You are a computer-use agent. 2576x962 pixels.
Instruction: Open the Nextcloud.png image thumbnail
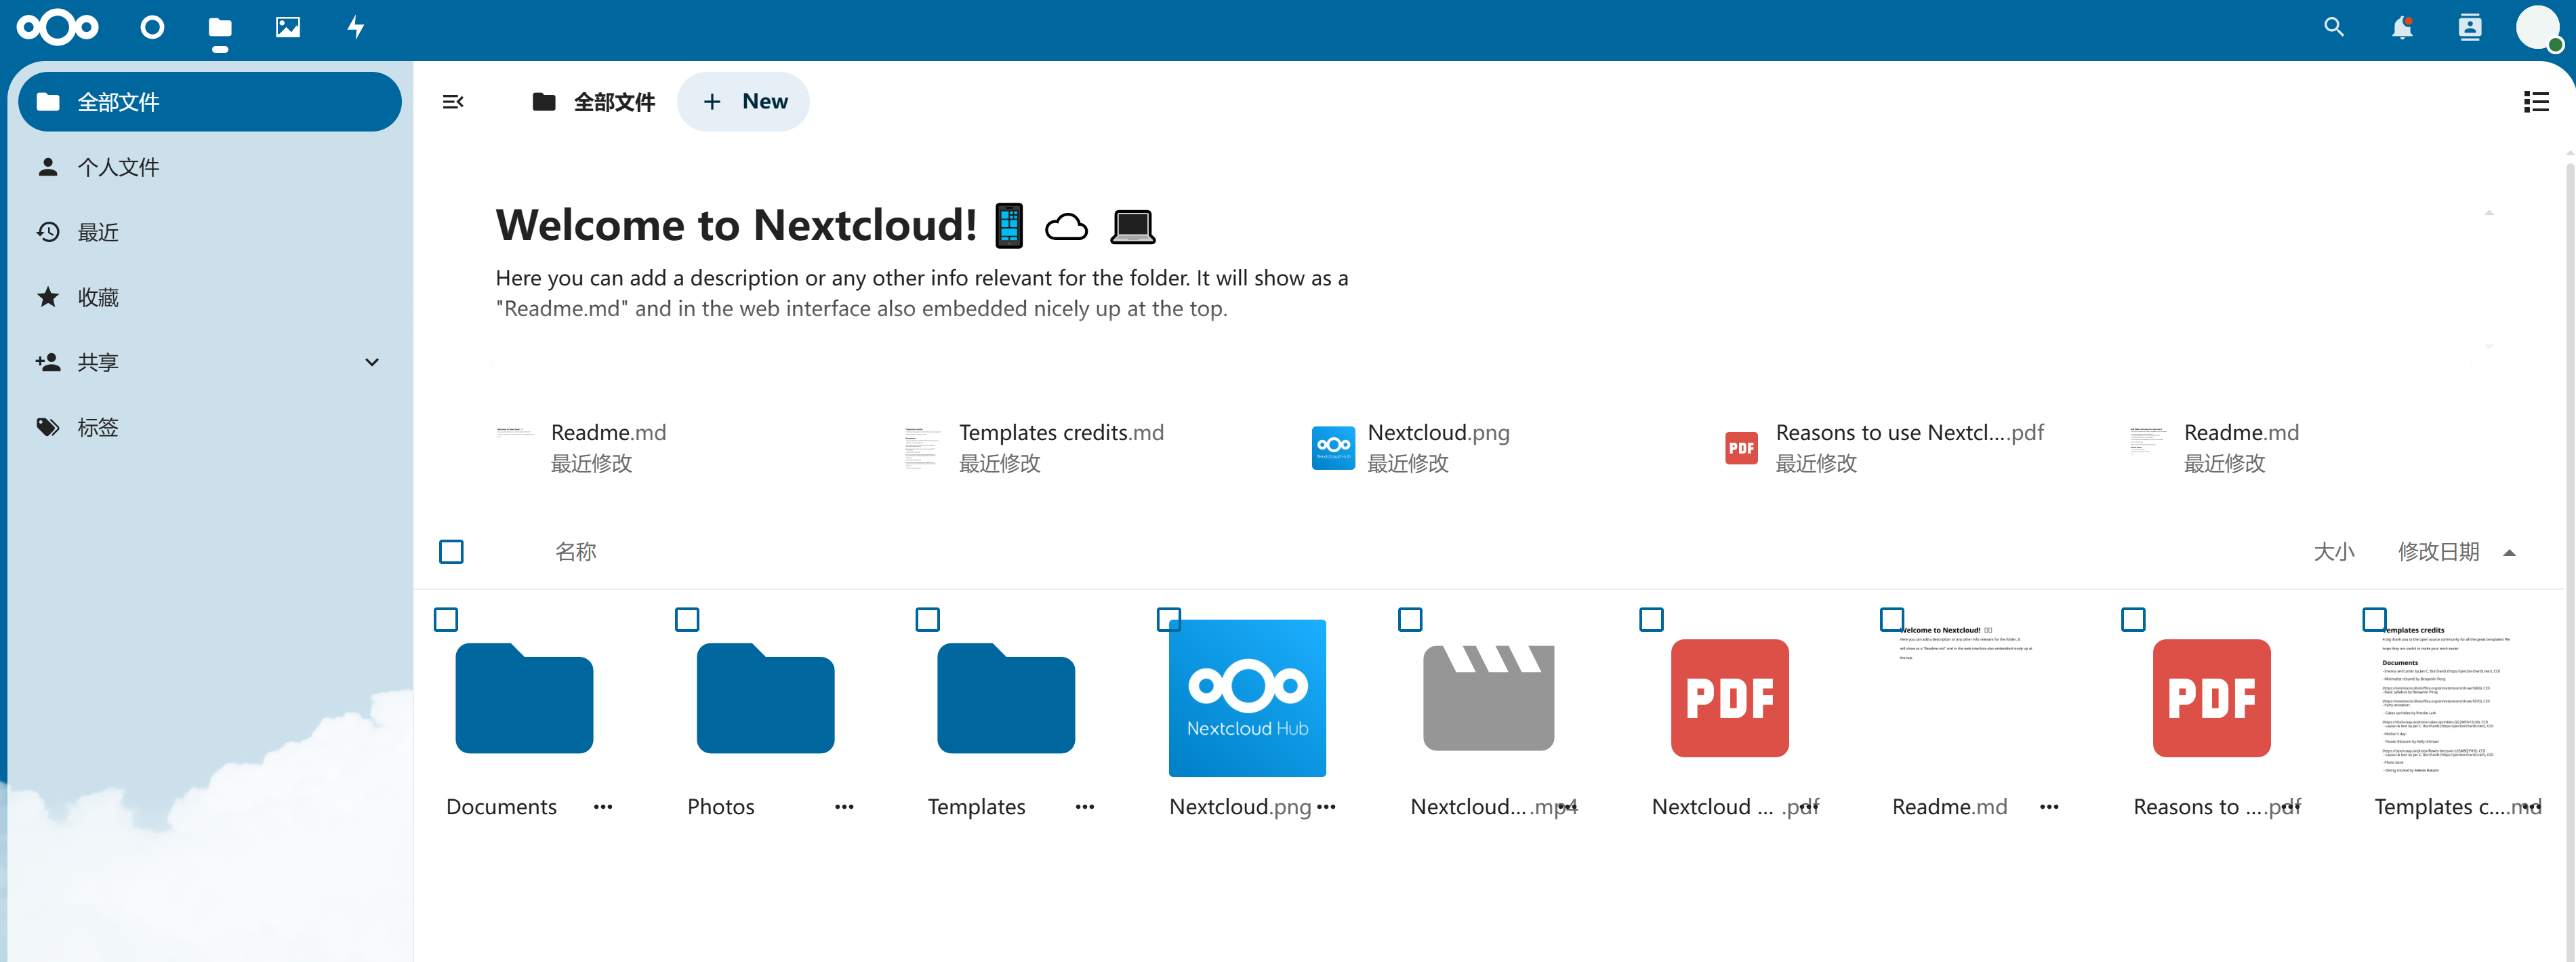1247,698
